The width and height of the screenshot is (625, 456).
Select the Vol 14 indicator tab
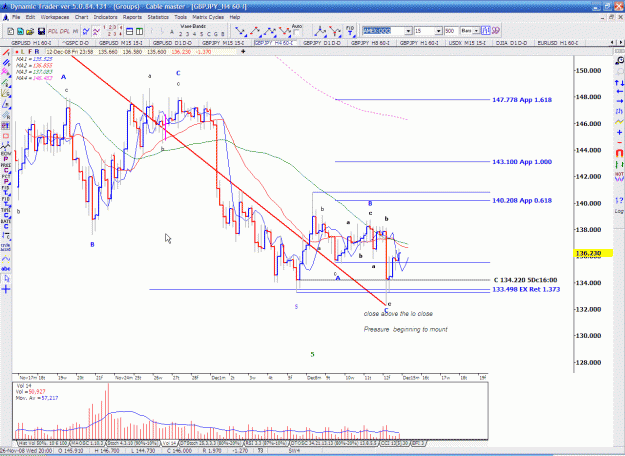169,443
